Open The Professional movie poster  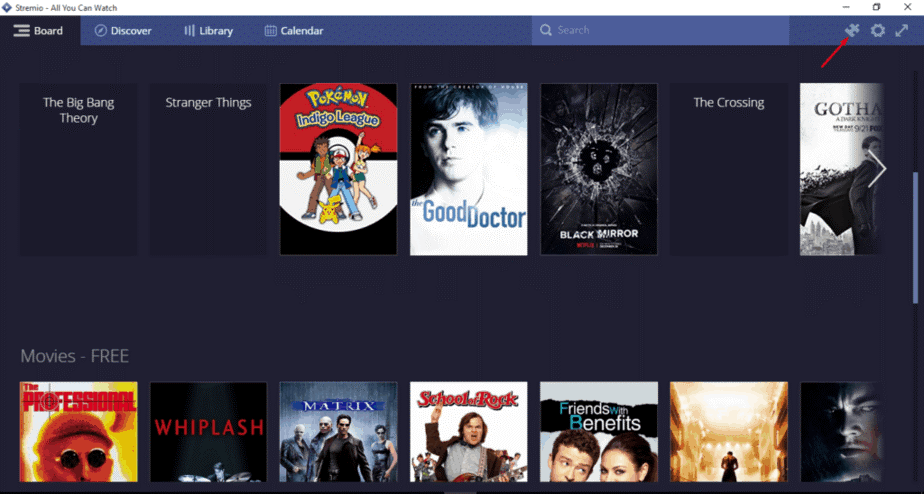tap(78, 432)
